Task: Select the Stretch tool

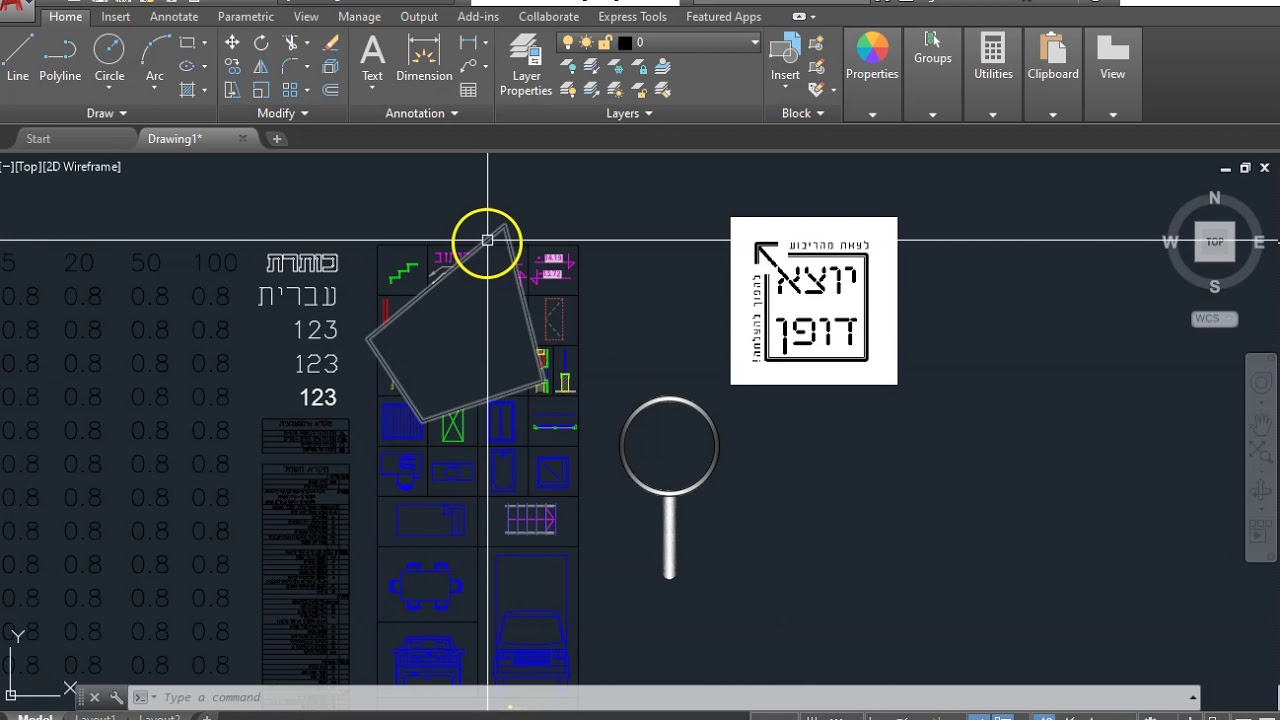Action: 232,90
